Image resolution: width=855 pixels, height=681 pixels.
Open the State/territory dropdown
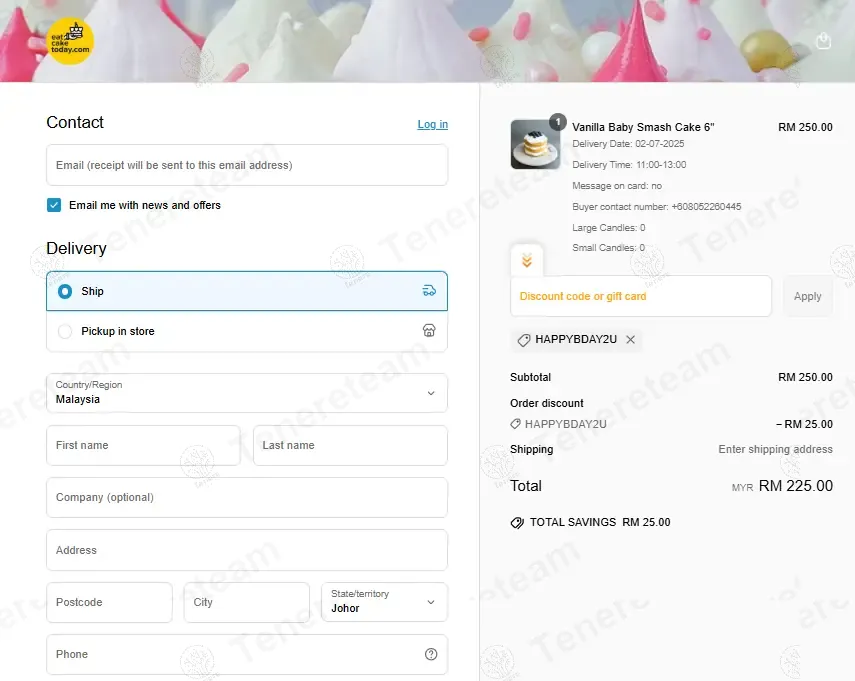[x=384, y=602]
